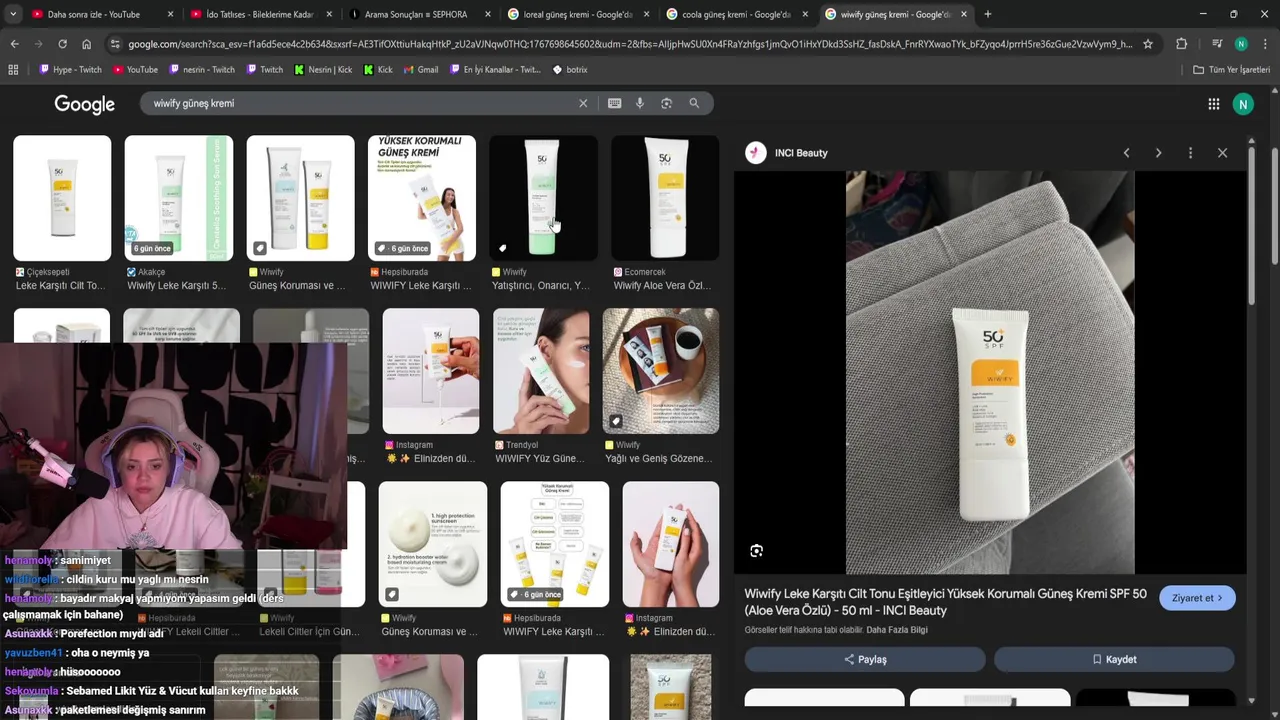Open the Google apps grid icon
Screen dimensions: 1280x720
coord(1213,104)
